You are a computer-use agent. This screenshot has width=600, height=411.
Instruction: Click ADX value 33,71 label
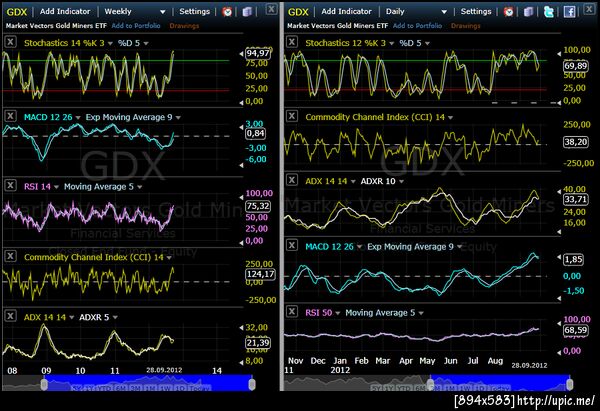click(x=576, y=199)
